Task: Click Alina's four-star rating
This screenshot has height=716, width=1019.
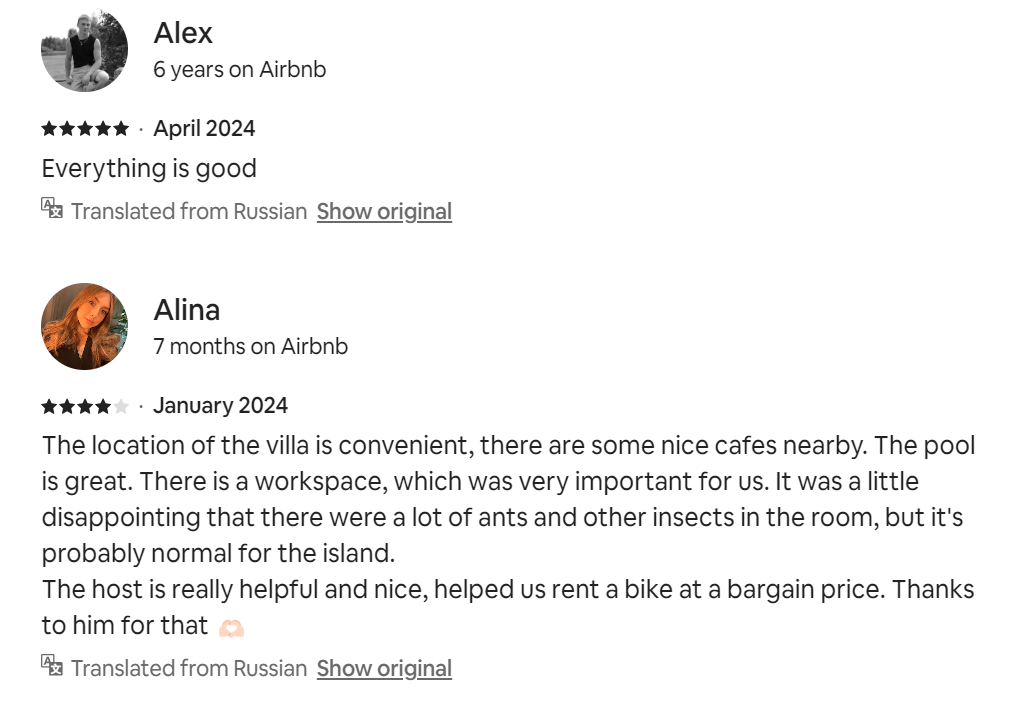Action: (x=85, y=406)
